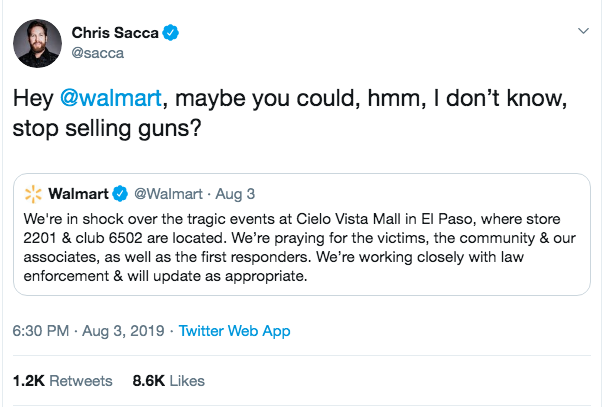Open the bold Walmart name in quoted tweet
The image size is (605, 407).
click(78, 191)
